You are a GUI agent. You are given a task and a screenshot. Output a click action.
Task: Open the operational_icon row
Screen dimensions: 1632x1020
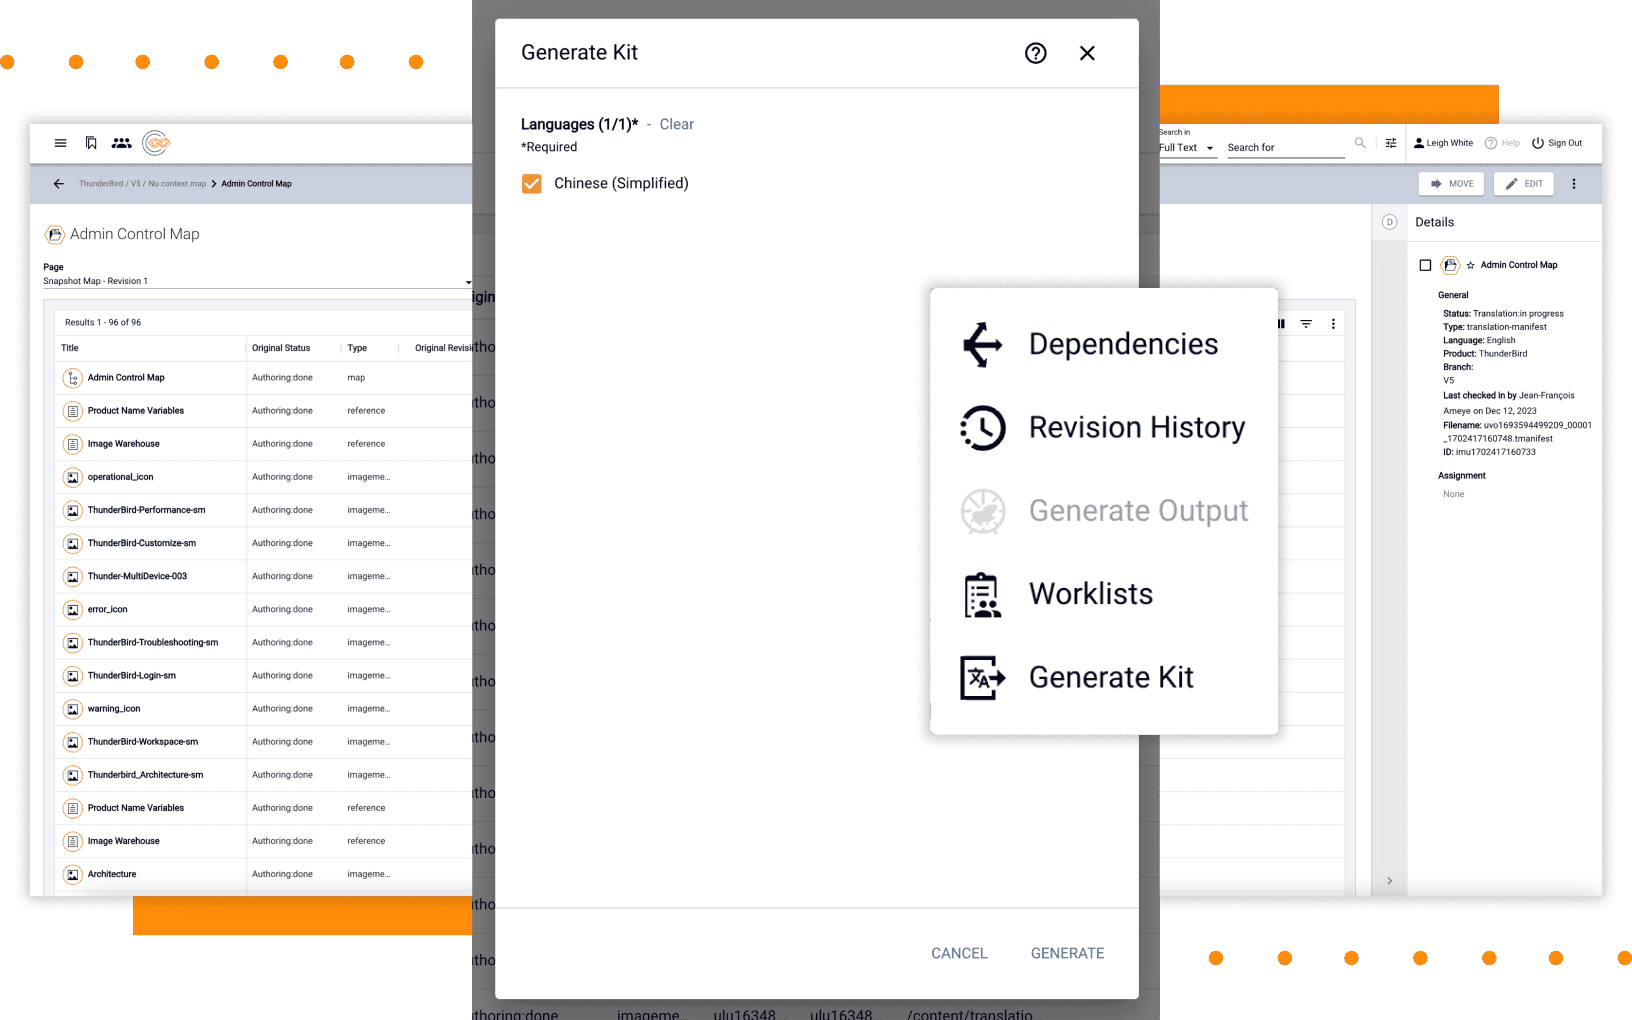point(264,477)
